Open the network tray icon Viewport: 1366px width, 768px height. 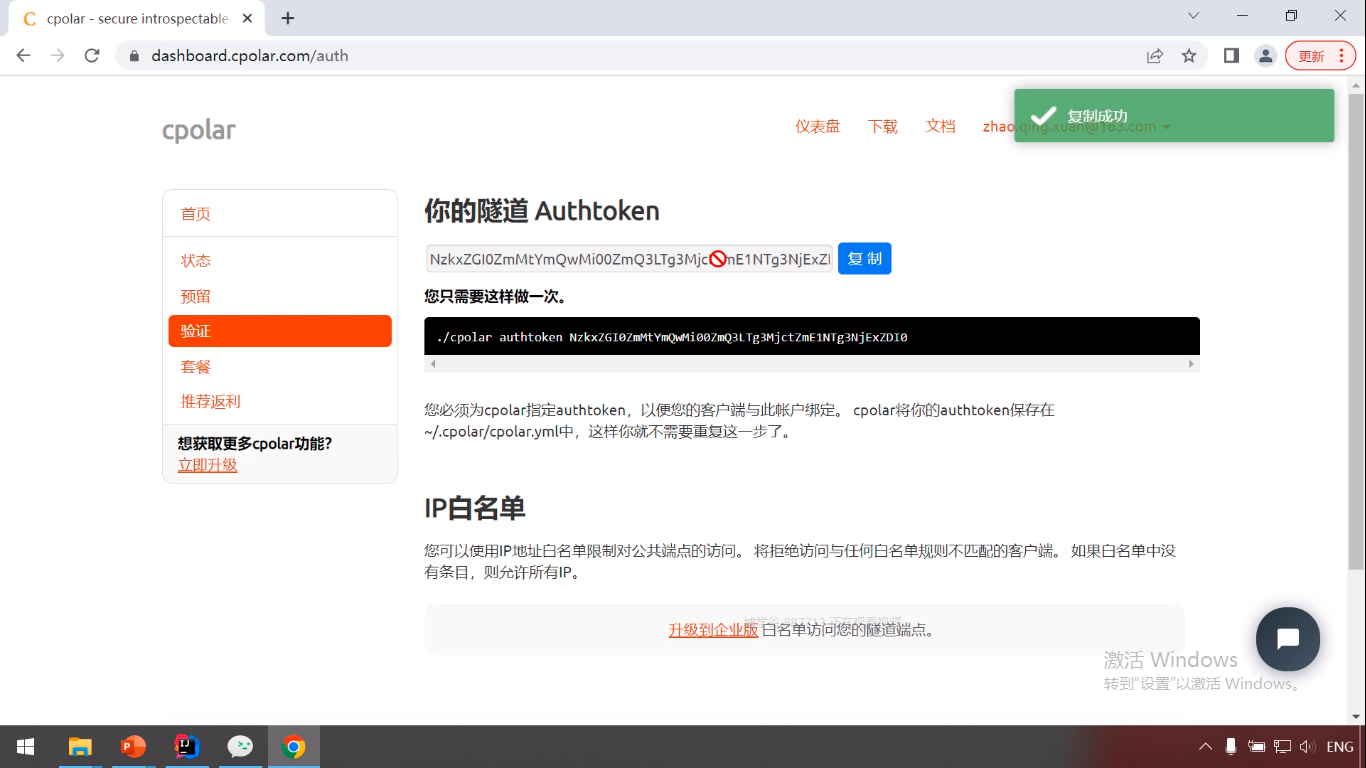[1282, 747]
